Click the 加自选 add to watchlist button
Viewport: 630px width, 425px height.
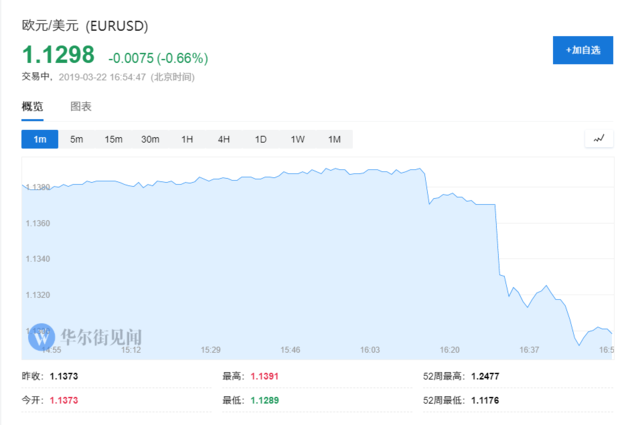(582, 49)
